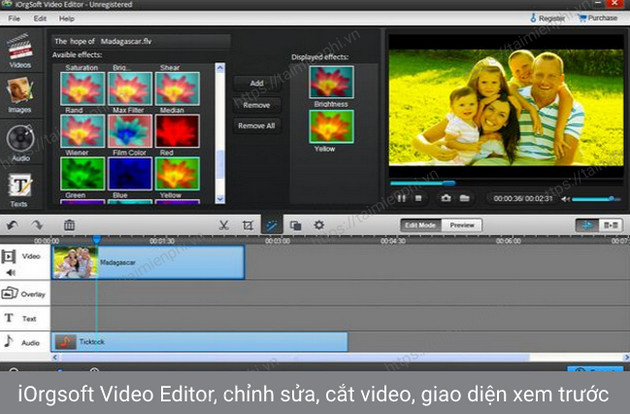Click the Purchase link
Screen dimensions: 630x414
[x=597, y=18]
